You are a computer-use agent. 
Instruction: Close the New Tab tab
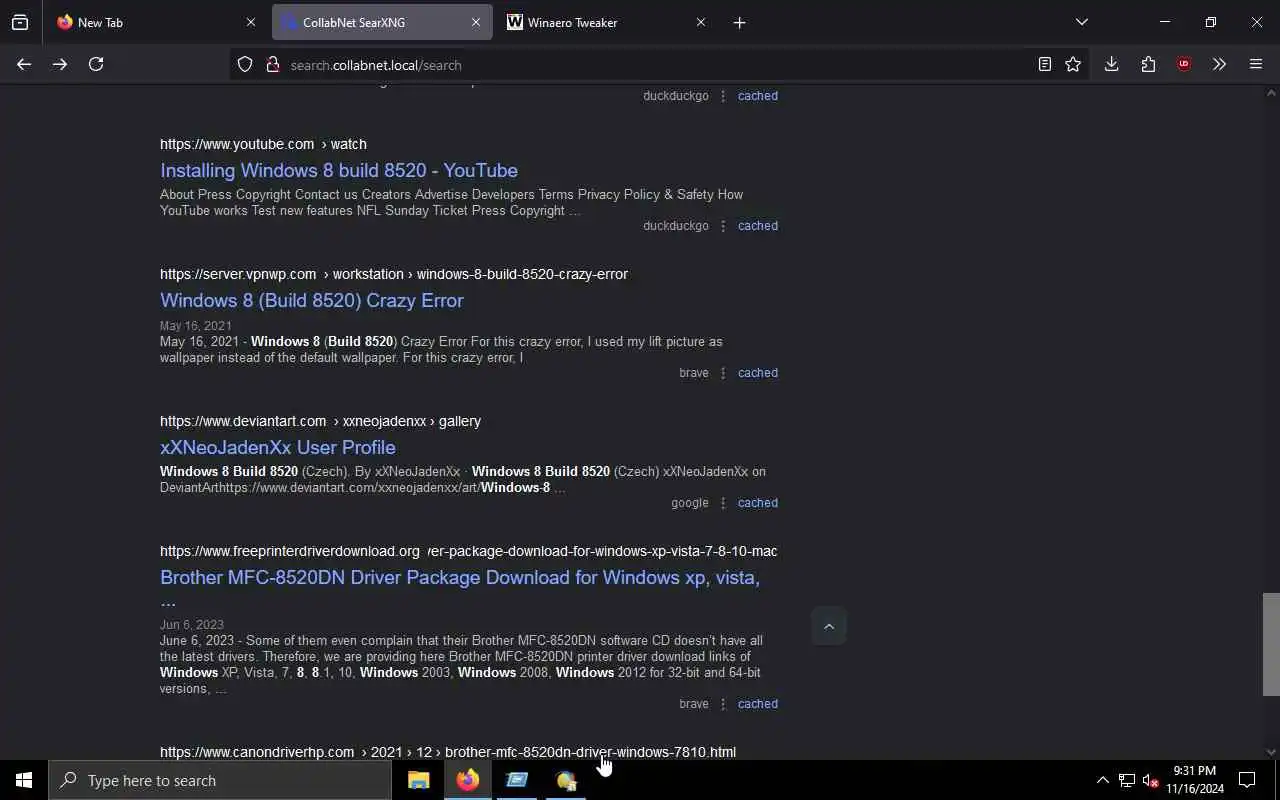[250, 22]
